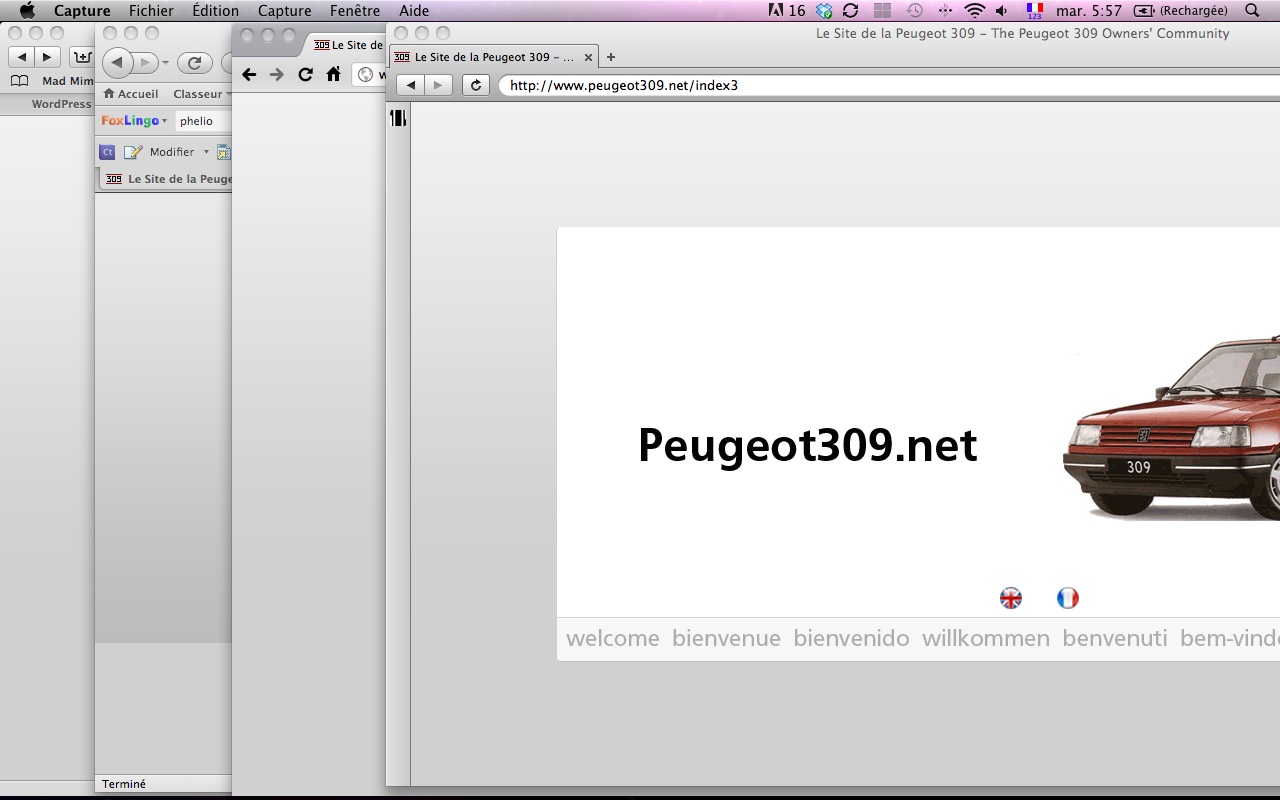Click the Dropbox menu bar icon
1280x800 pixels.
pyautogui.click(x=824, y=11)
